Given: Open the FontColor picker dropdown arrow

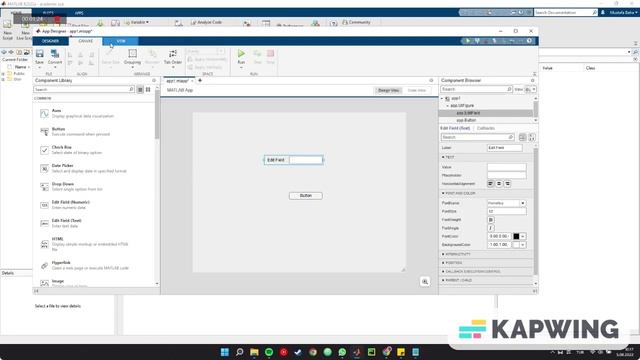Looking at the screenshot, I should click(x=522, y=236).
